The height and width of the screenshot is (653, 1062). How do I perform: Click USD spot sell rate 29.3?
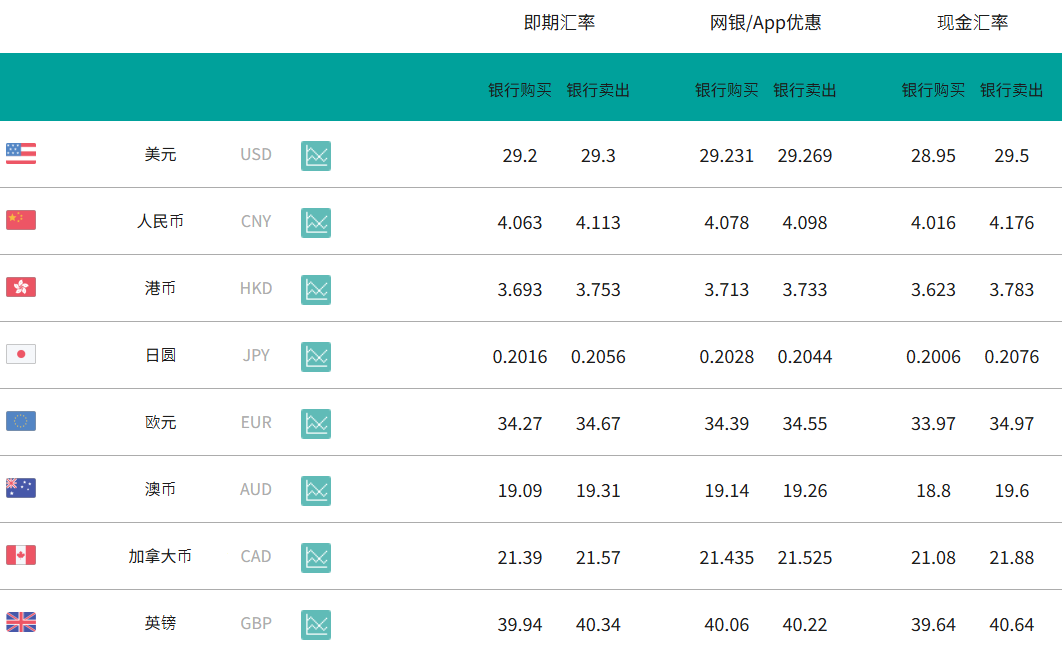pyautogui.click(x=598, y=156)
